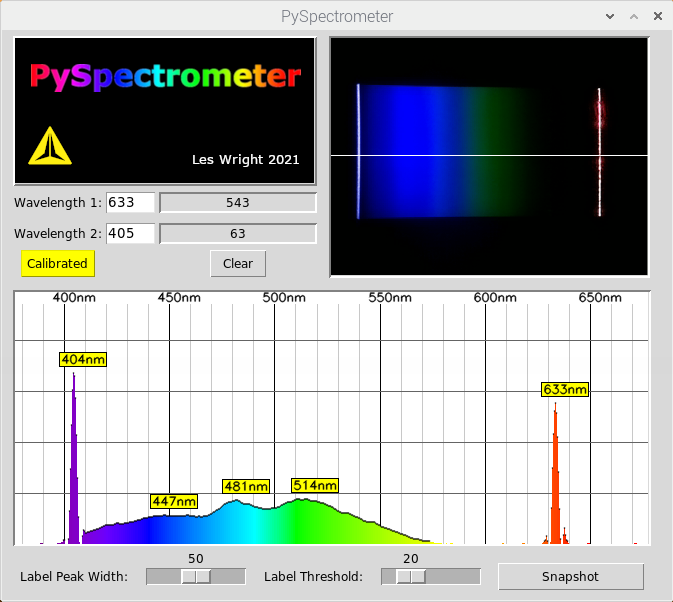The width and height of the screenshot is (673, 602).
Task: Click the 500nm axis label
Action: tap(284, 297)
